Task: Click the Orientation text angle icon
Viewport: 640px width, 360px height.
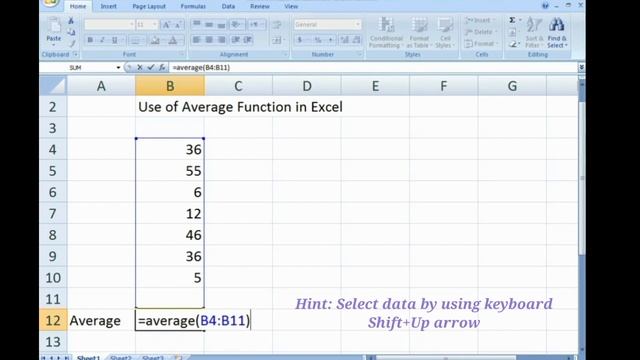Action: (x=236, y=25)
